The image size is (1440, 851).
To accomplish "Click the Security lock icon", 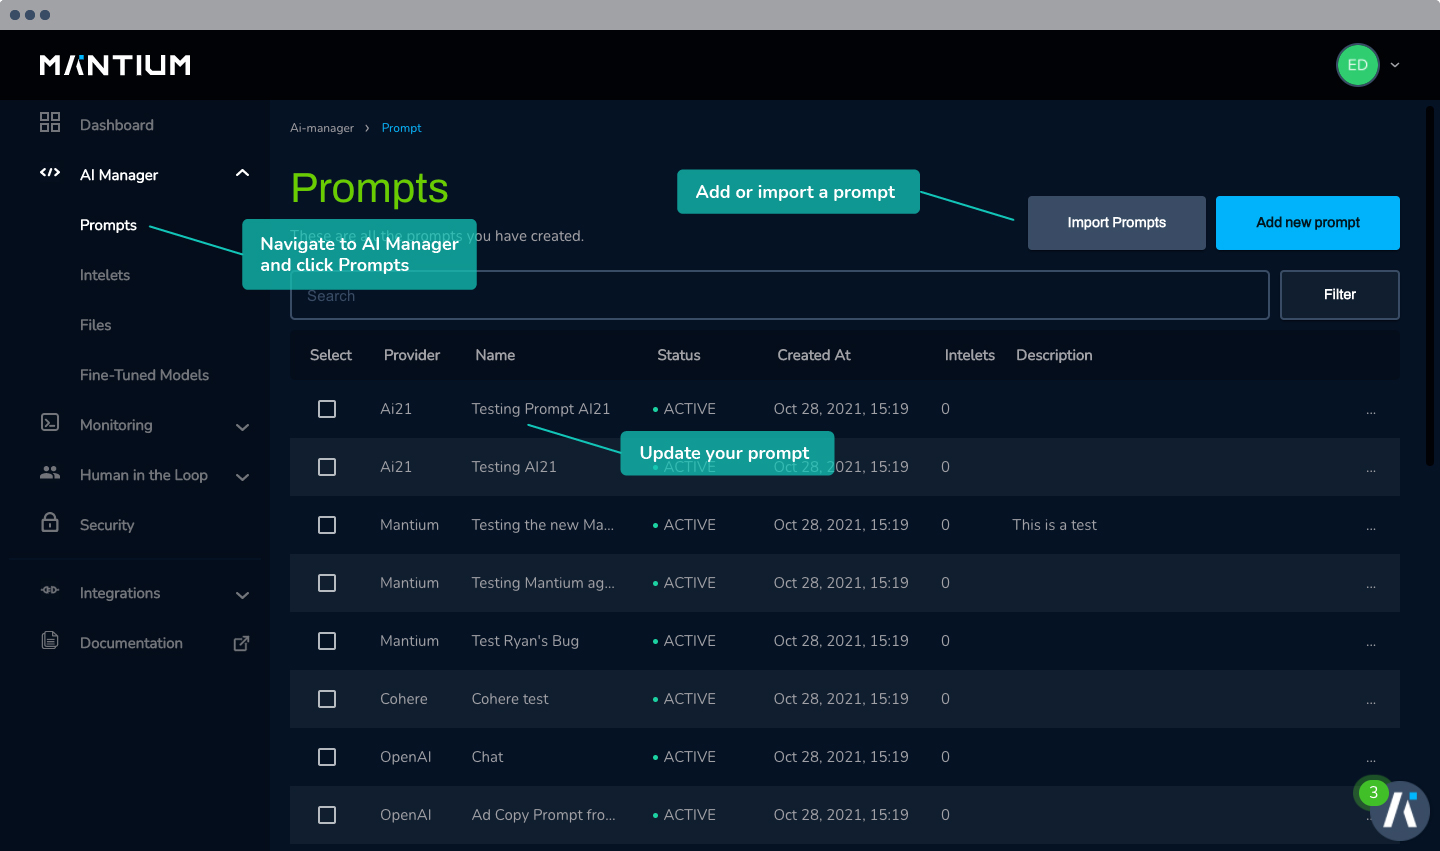I will 50,522.
